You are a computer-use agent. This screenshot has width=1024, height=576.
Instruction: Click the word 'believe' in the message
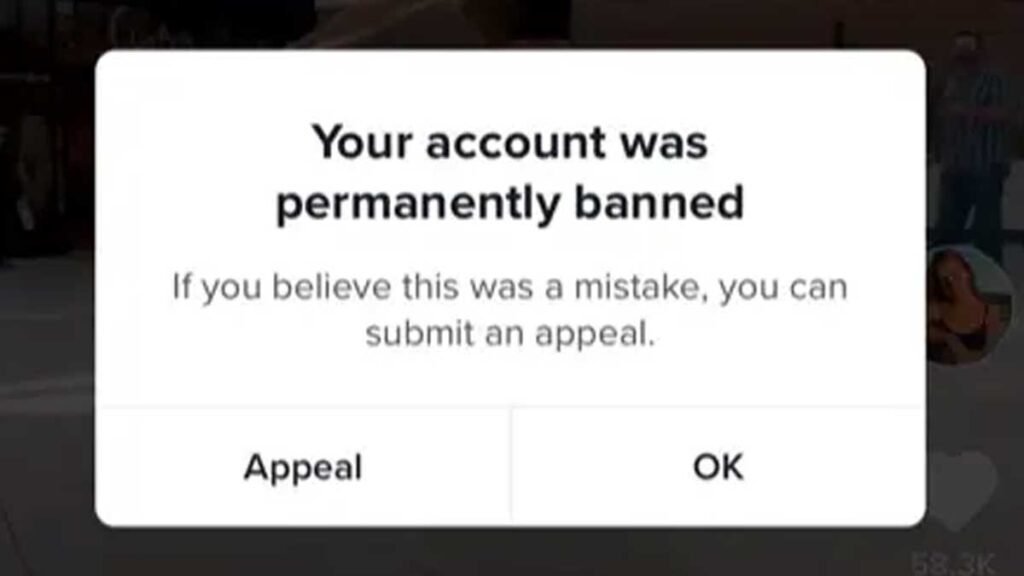[331, 287]
